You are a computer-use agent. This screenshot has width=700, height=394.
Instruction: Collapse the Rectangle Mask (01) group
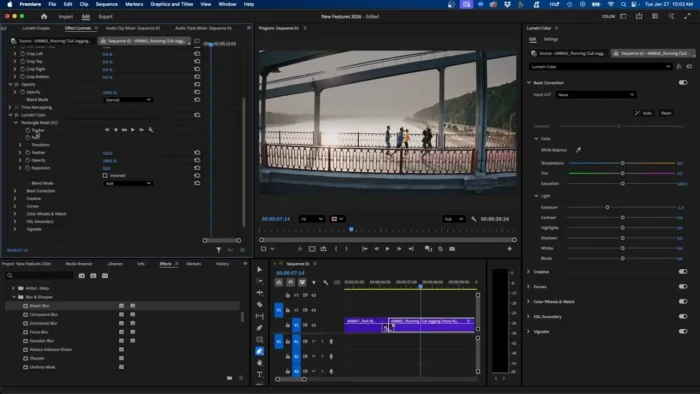[16, 122]
